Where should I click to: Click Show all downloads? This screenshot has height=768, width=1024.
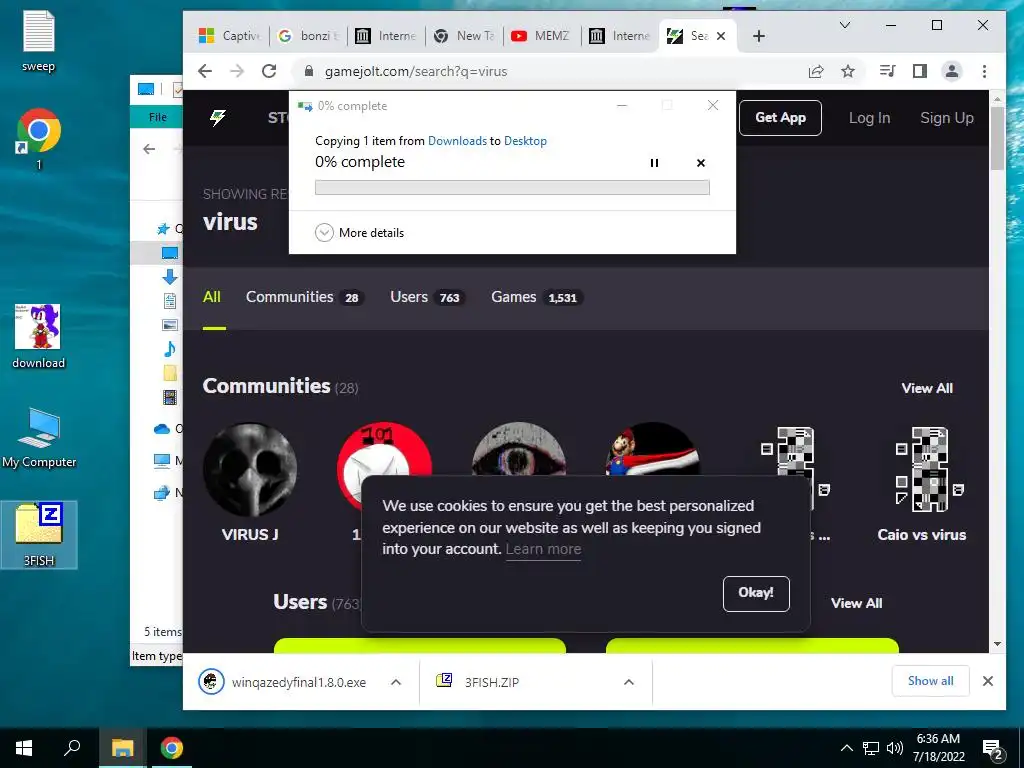click(930, 680)
